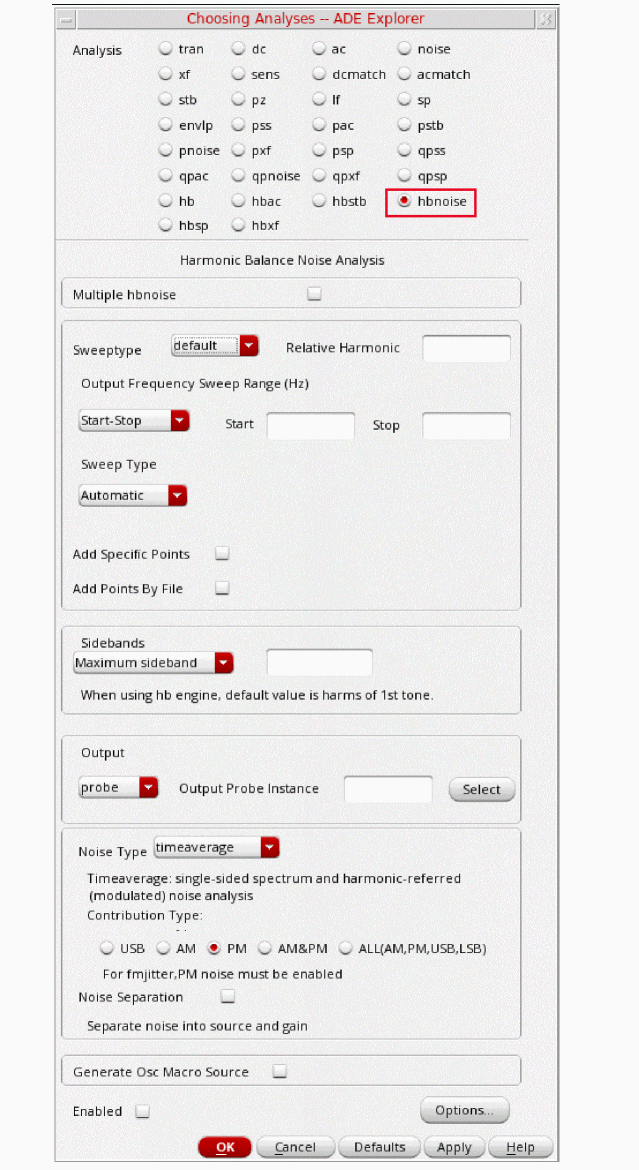Open the Start-Stop sweep range dropdown
Viewport: 639px width, 1170px height.
click(x=134, y=421)
